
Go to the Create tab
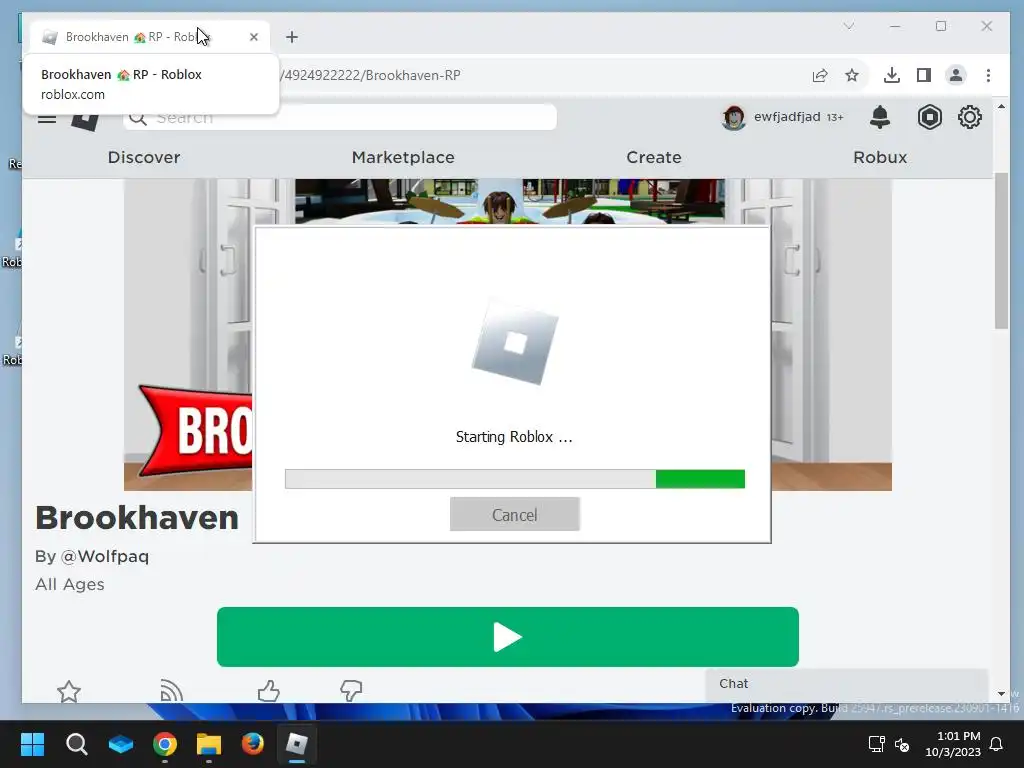tap(654, 157)
